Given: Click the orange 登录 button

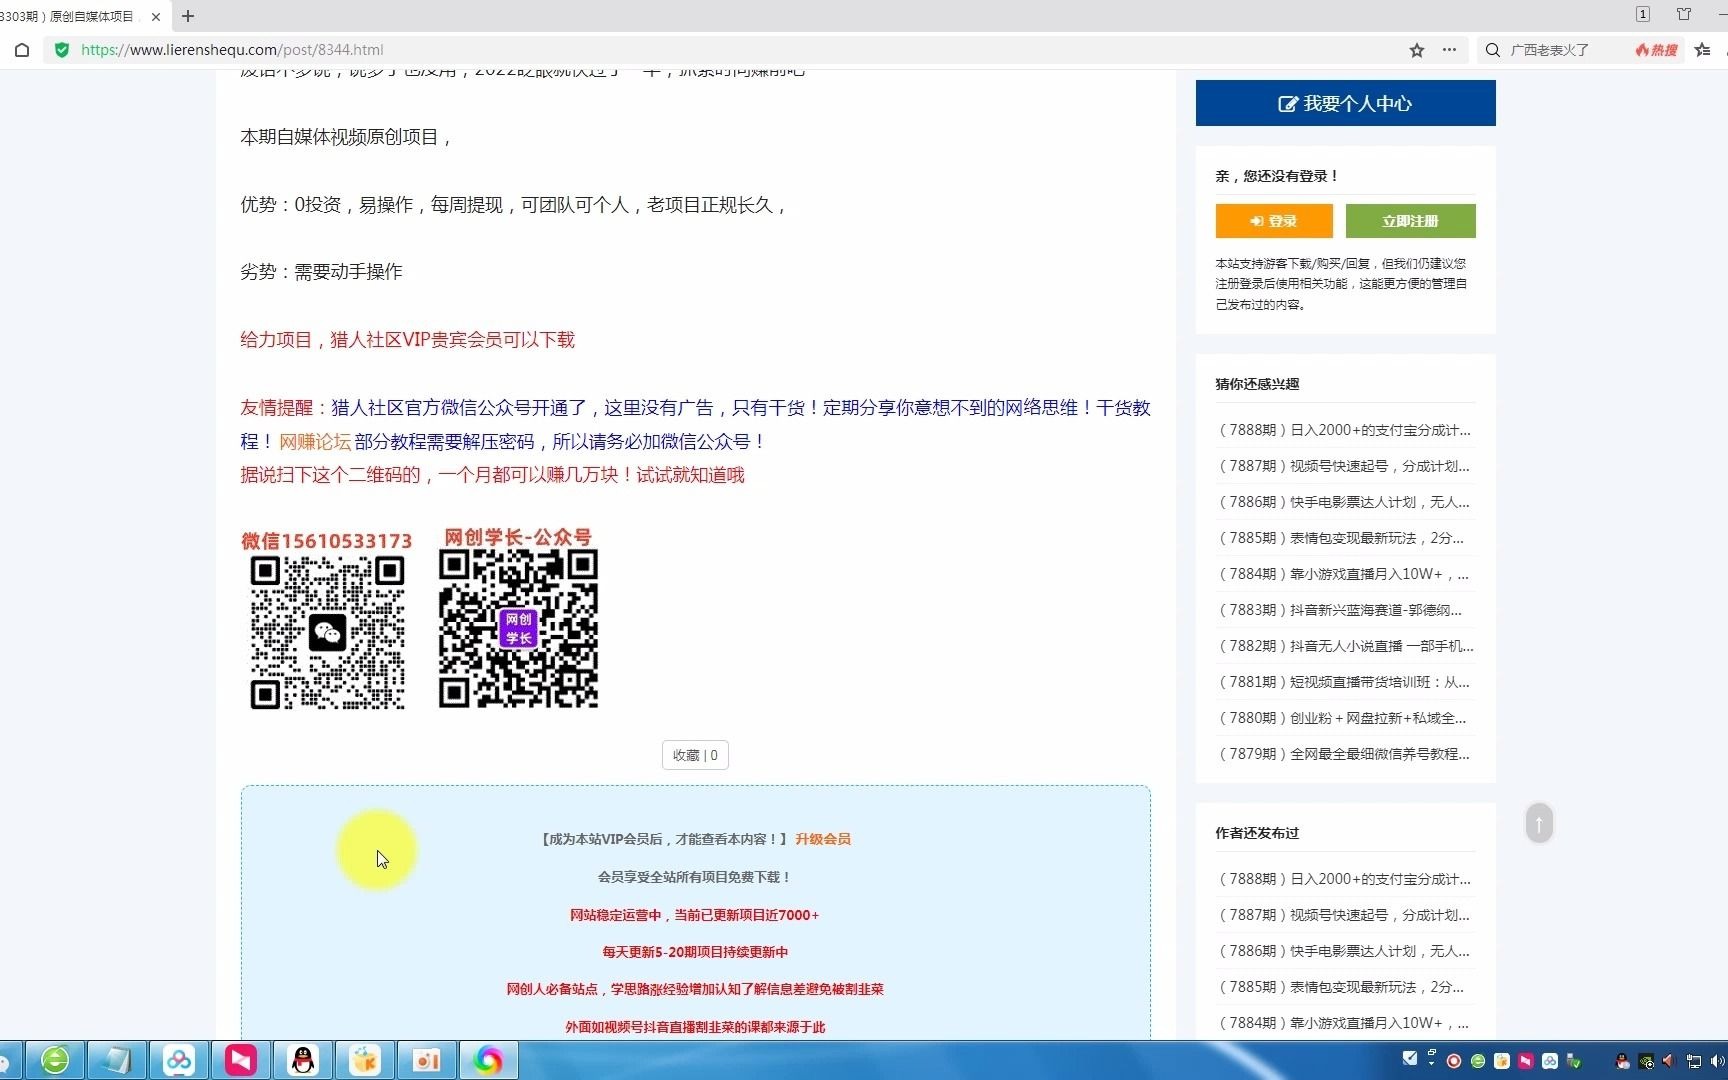Looking at the screenshot, I should pyautogui.click(x=1274, y=221).
